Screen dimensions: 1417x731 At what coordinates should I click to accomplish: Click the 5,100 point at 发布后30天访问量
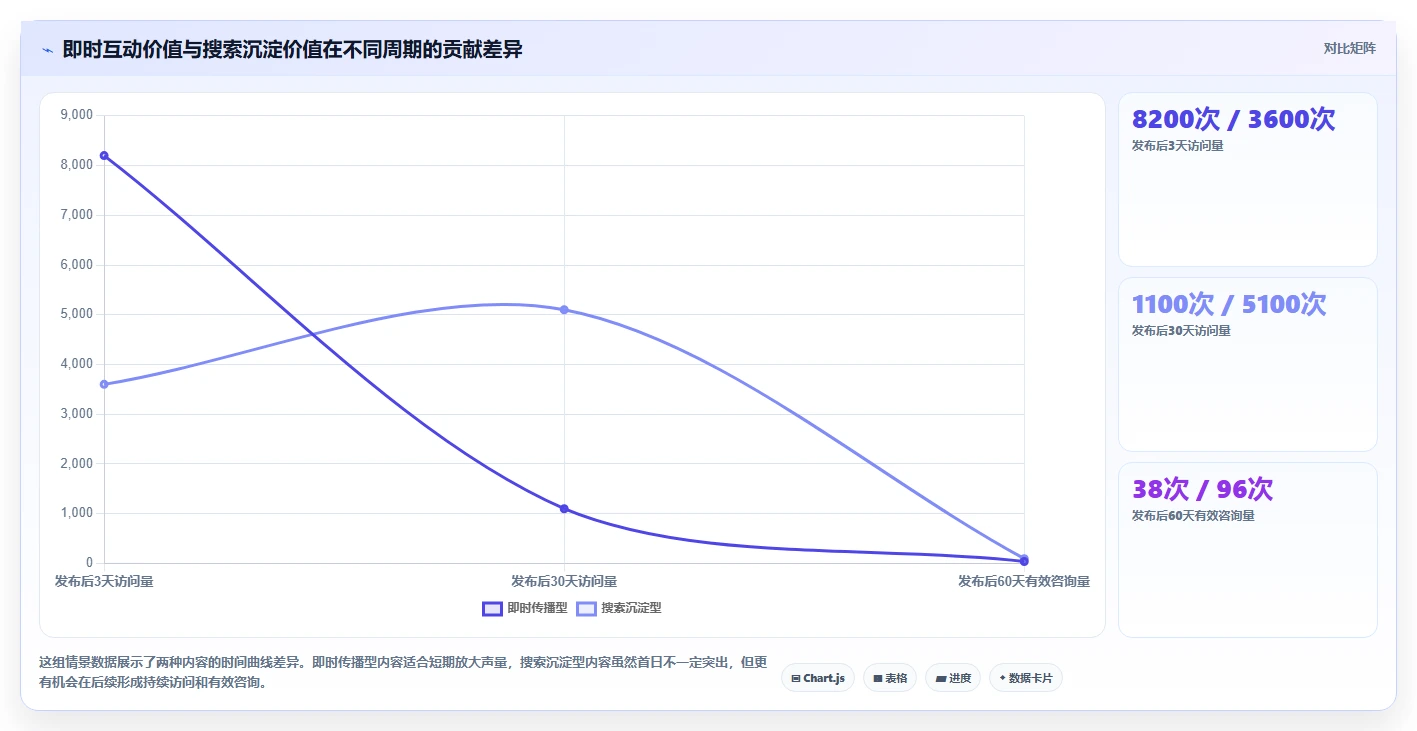pos(564,310)
